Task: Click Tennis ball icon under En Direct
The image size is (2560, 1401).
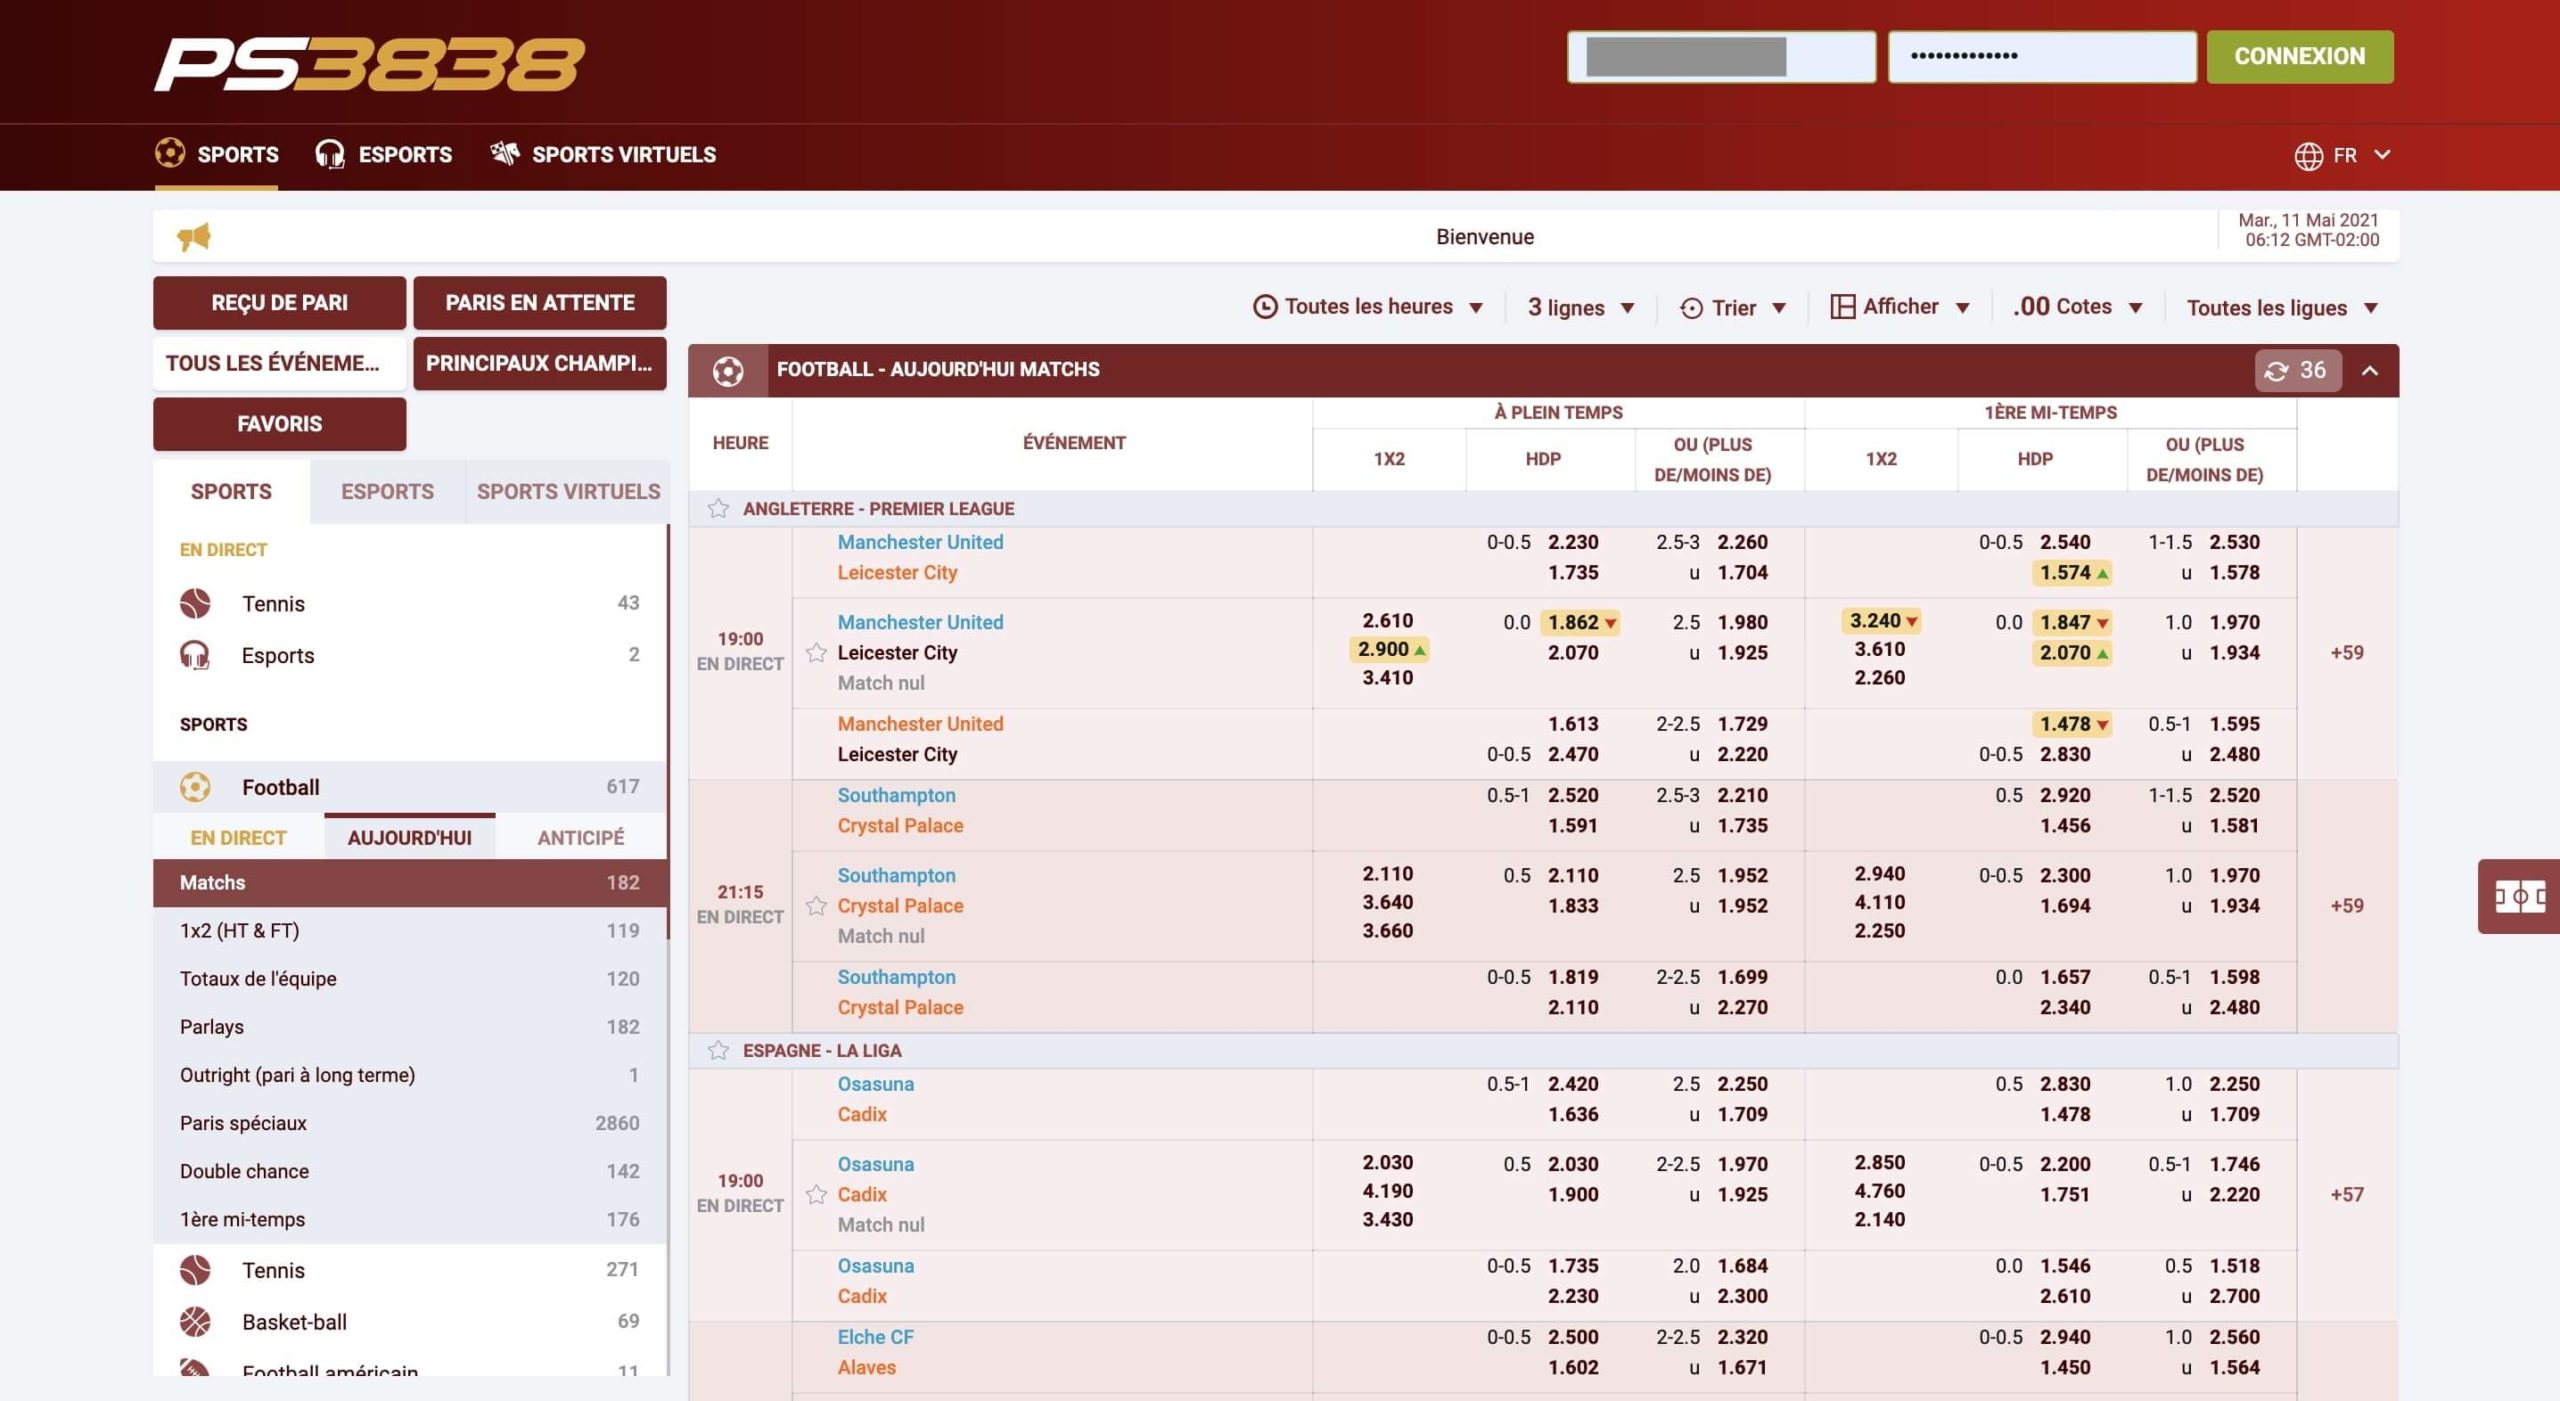Action: click(x=195, y=603)
